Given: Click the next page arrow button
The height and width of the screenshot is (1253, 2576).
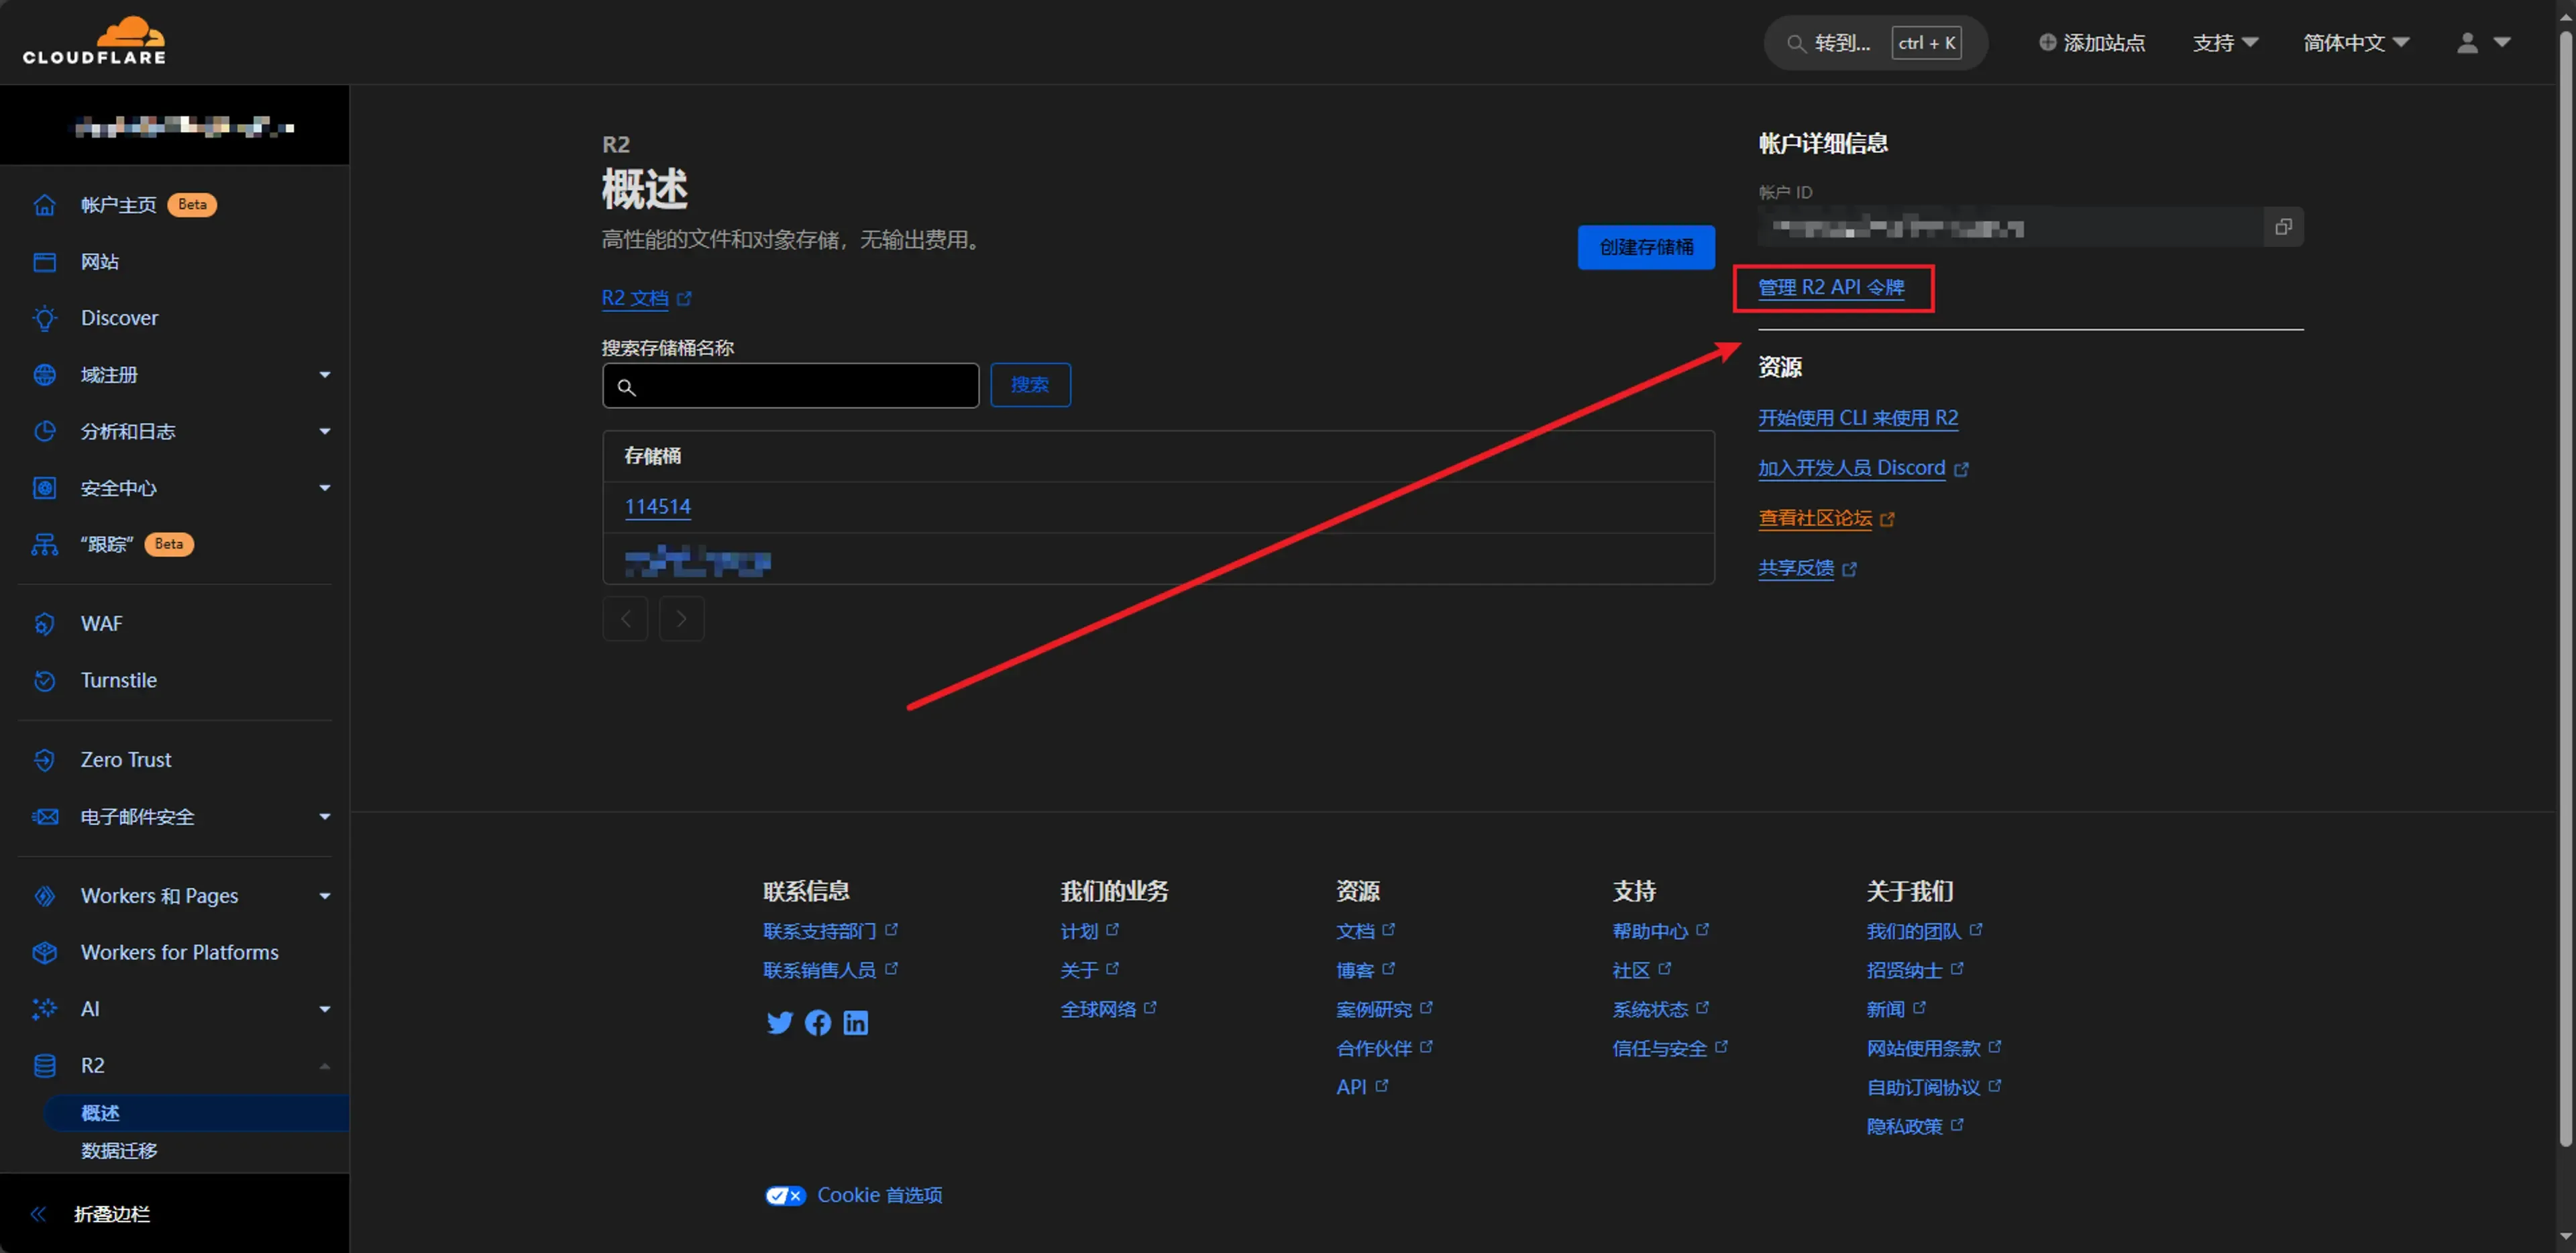Looking at the screenshot, I should point(681,619).
